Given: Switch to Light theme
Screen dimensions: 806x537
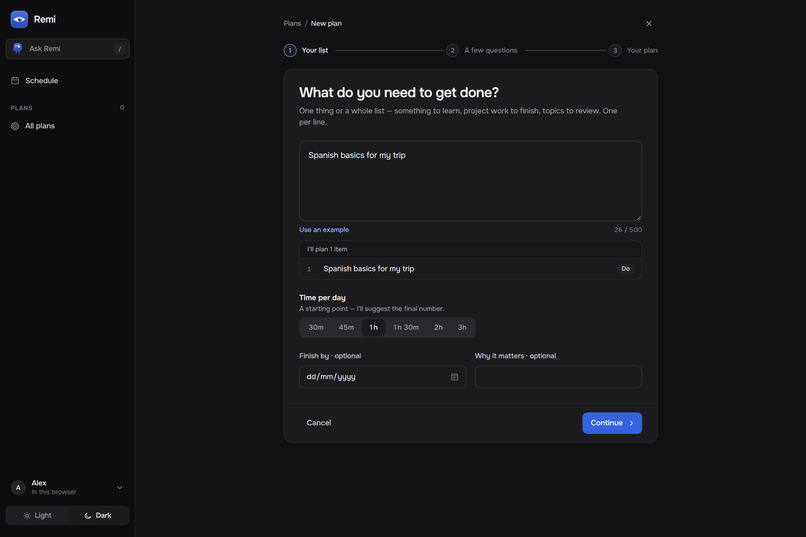Looking at the screenshot, I should point(37,515).
